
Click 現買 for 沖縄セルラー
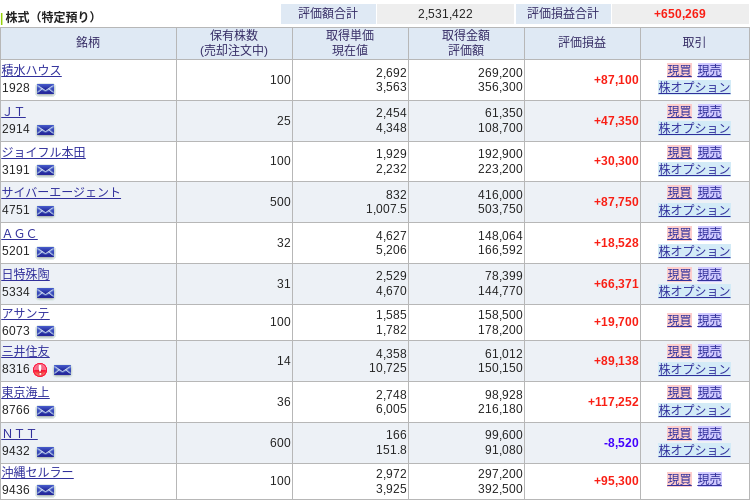point(680,480)
